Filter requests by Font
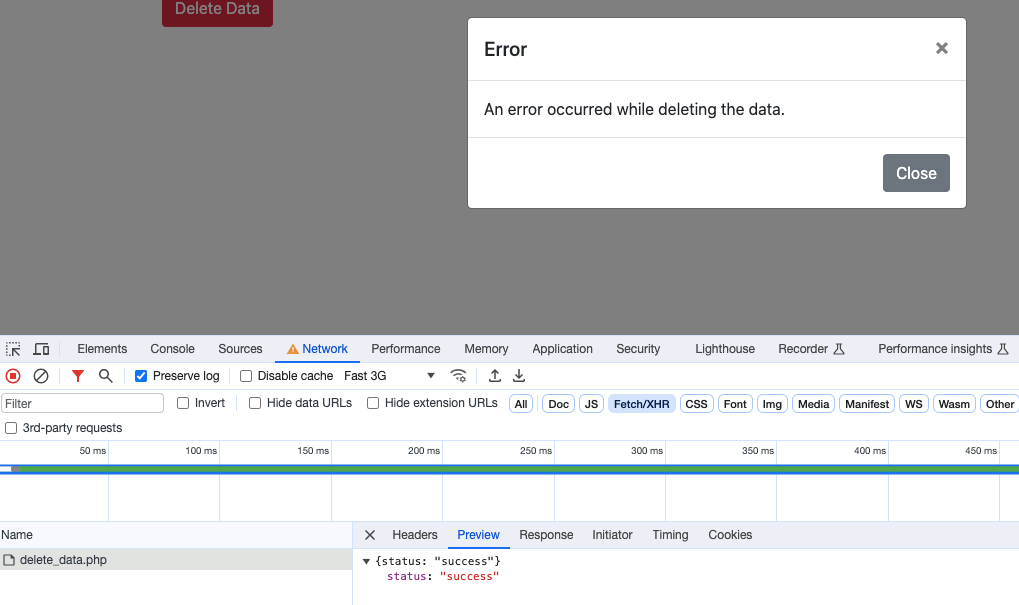This screenshot has height=605, width=1019. click(735, 404)
